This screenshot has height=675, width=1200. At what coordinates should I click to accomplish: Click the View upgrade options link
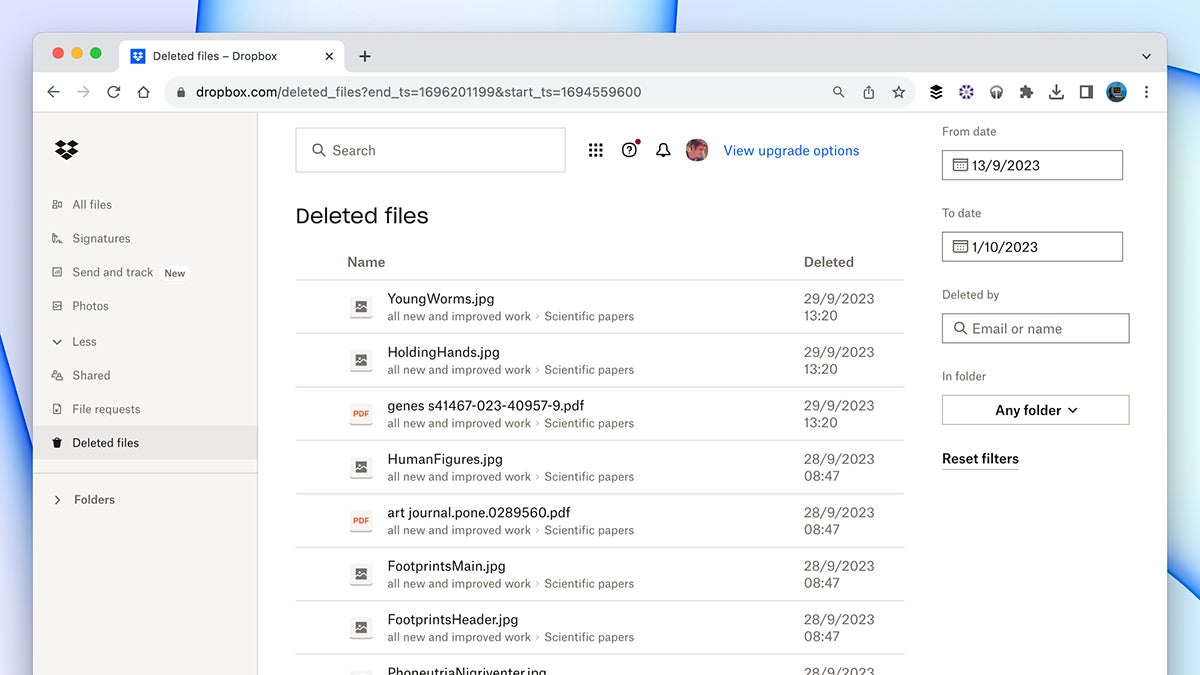click(791, 150)
